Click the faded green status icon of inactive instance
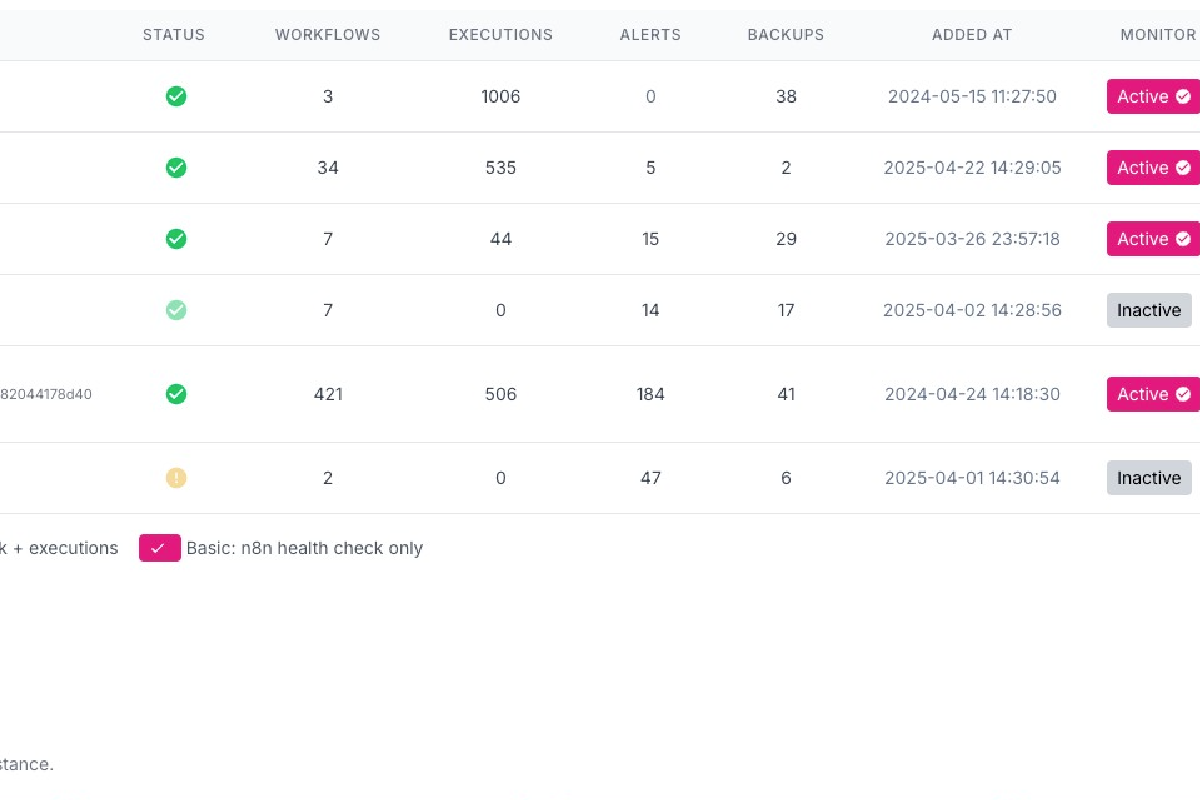Screen dimensions: 1200x800 (176, 310)
